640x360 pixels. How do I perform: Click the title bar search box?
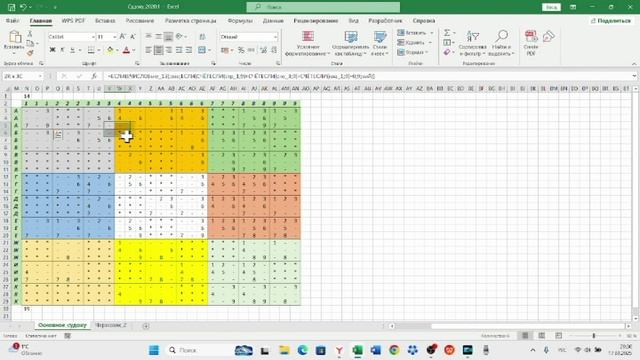click(x=323, y=7)
